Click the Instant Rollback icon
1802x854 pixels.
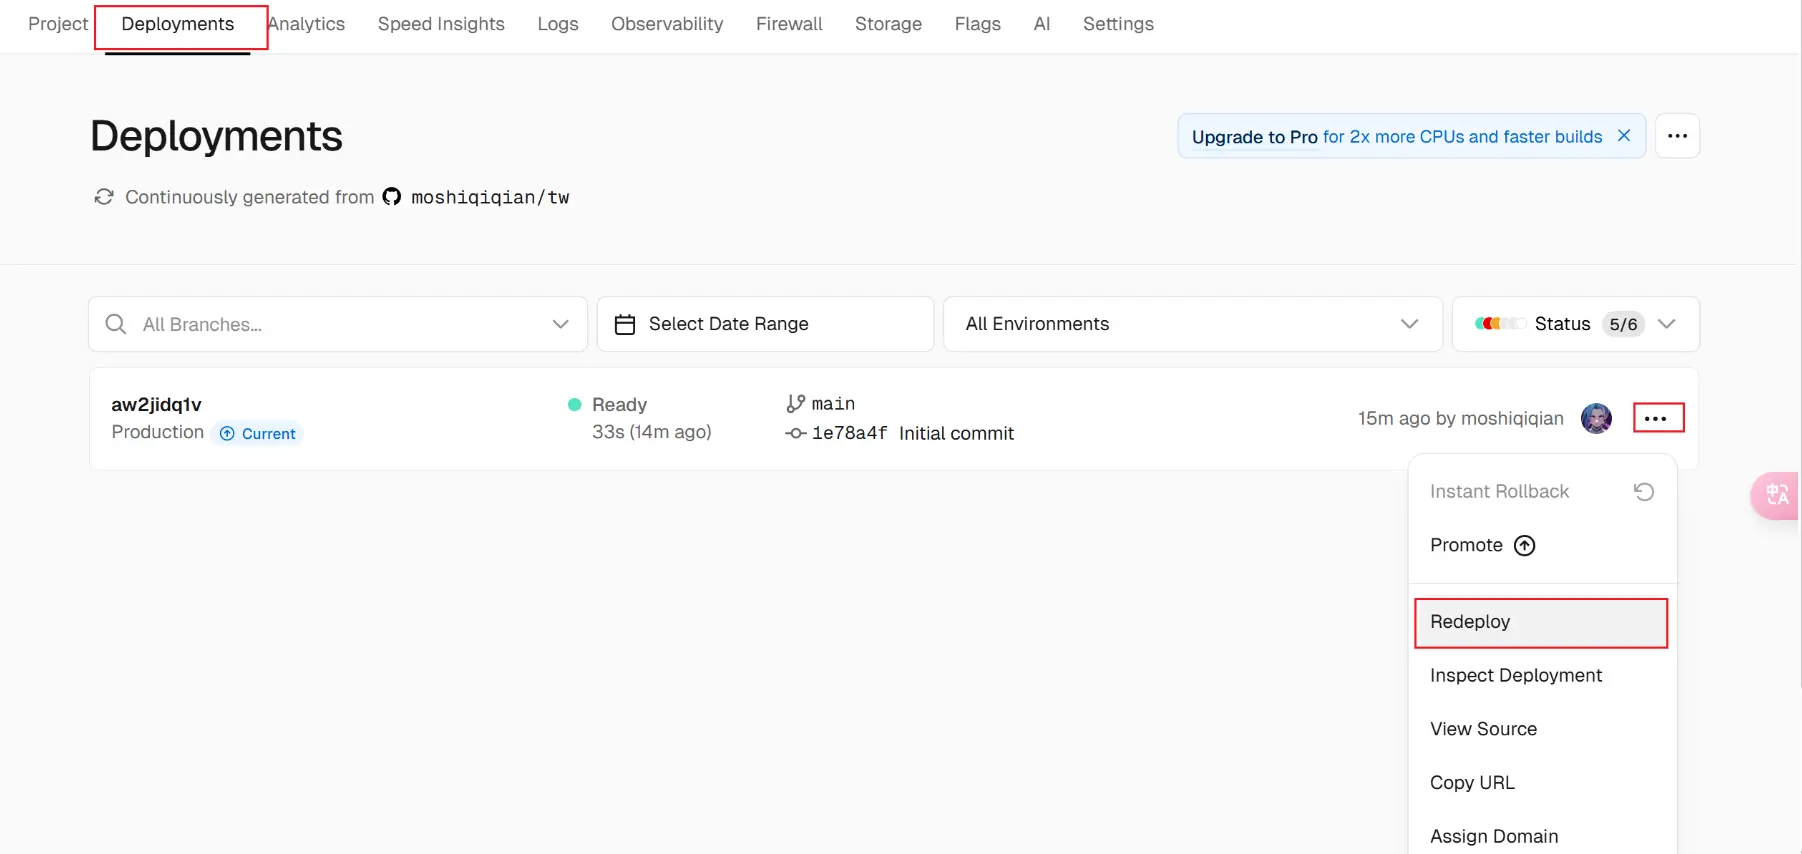pyautogui.click(x=1643, y=492)
